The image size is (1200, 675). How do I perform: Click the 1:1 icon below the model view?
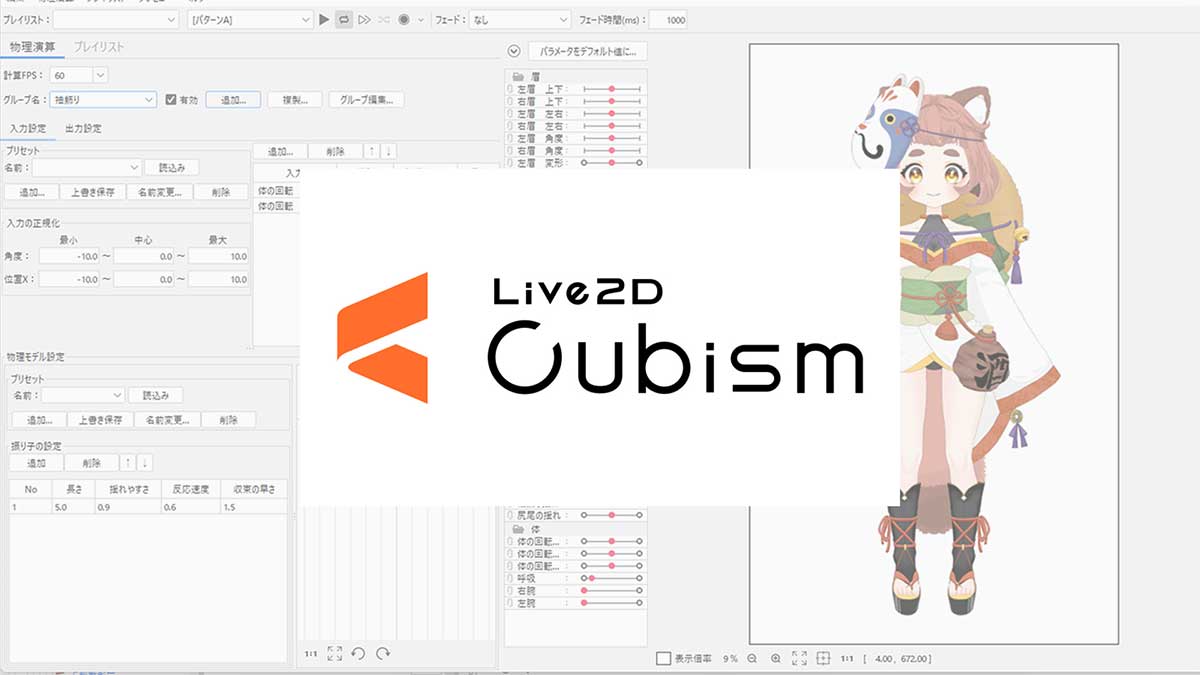847,658
